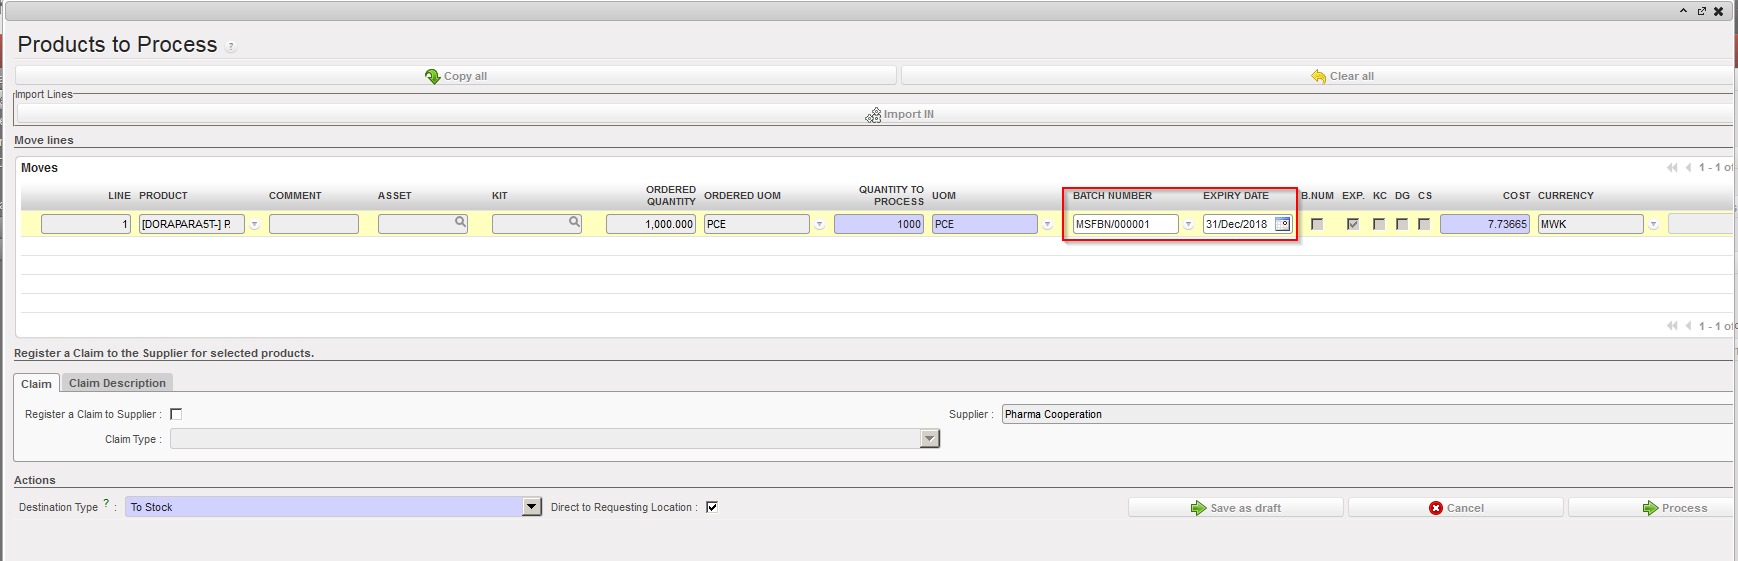The width and height of the screenshot is (1738, 561).
Task: Collapse the window with the up-arrow icon
Action: 1683,11
